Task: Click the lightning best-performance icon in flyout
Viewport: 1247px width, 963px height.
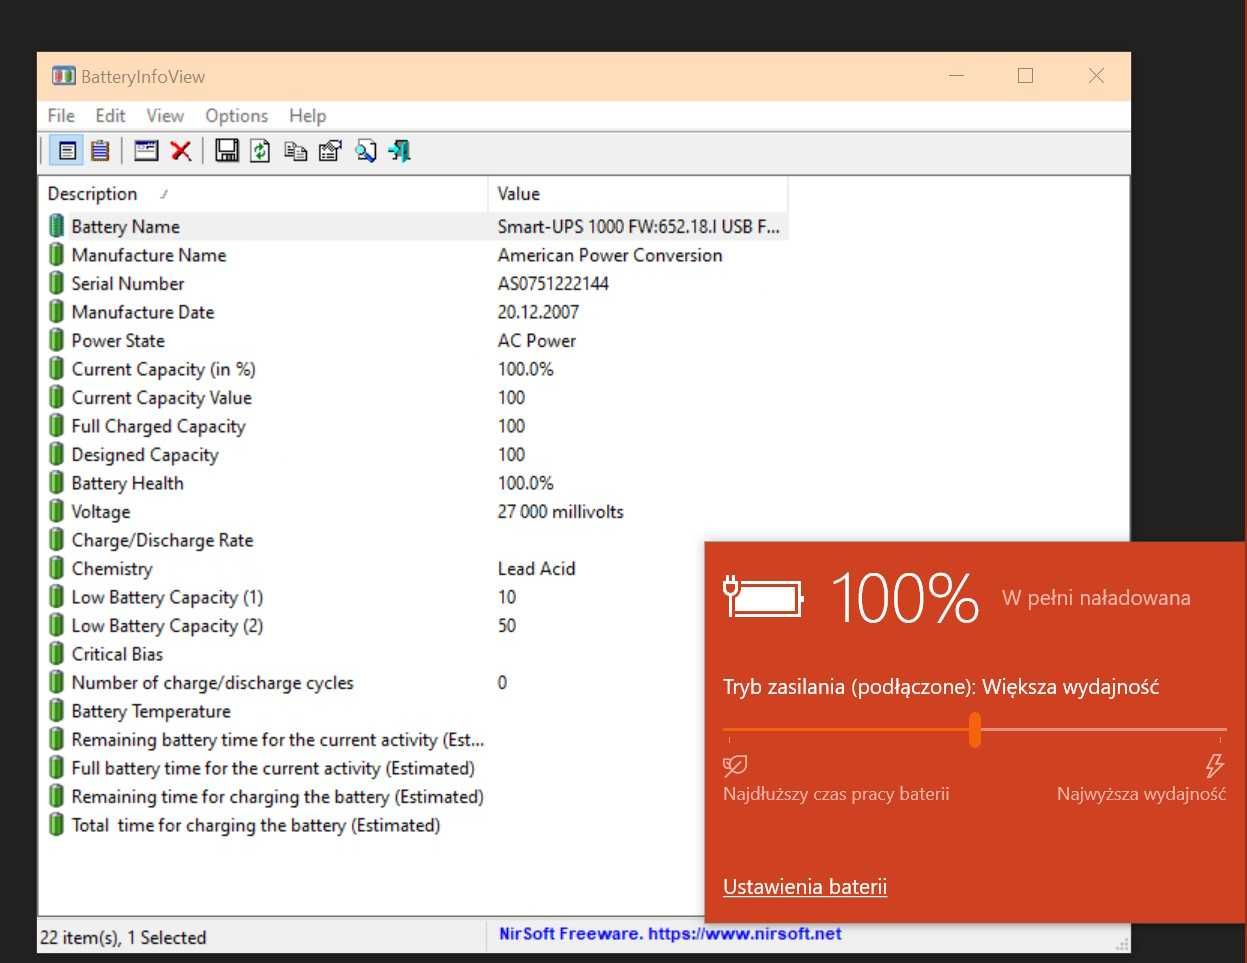Action: point(1214,766)
